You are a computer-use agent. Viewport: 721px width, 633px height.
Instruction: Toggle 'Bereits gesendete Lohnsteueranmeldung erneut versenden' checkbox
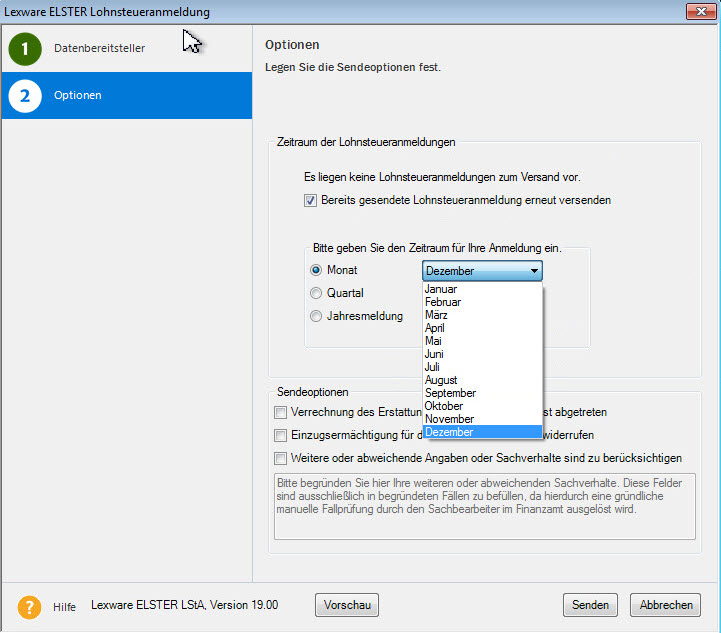[311, 200]
